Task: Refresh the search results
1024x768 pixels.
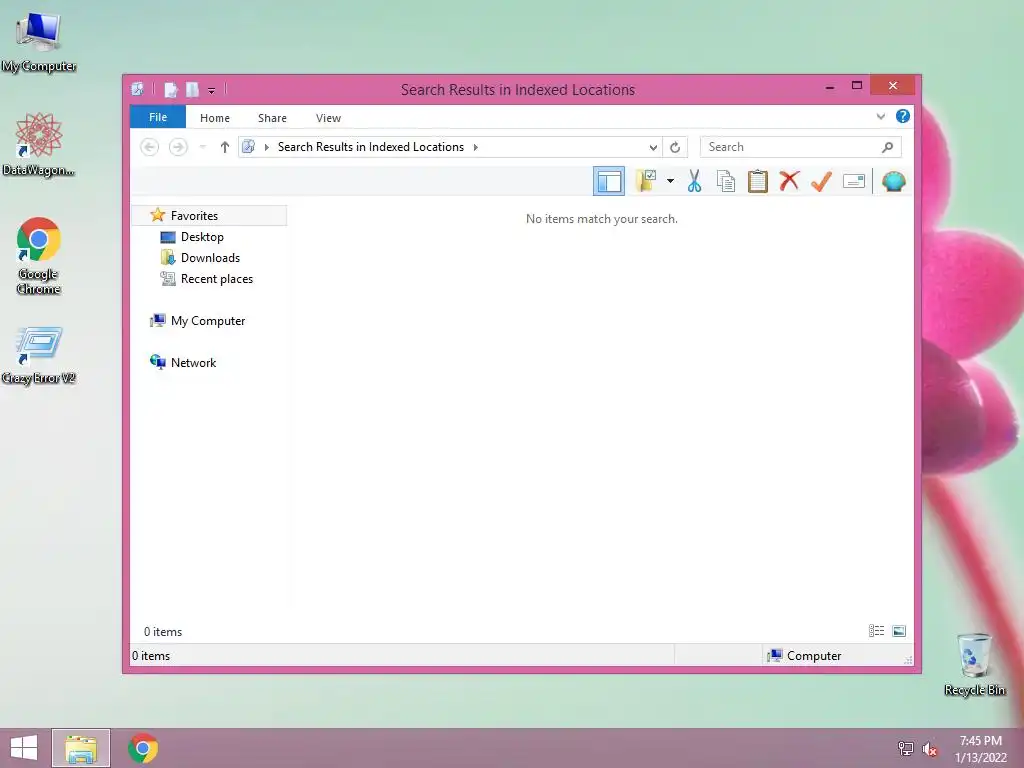Action: (x=675, y=148)
